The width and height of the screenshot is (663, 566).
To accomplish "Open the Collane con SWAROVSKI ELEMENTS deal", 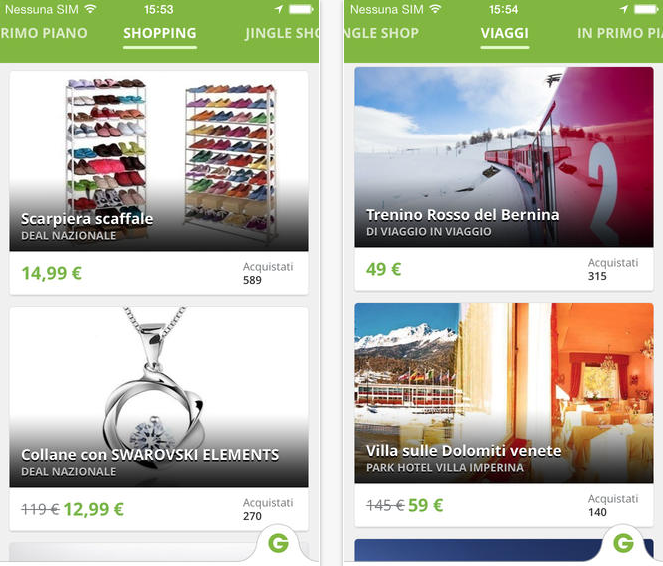I will (x=159, y=397).
